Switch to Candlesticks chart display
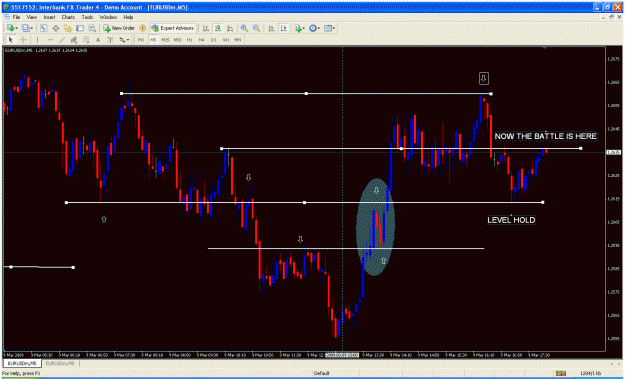This screenshot has width=625, height=379. click(x=218, y=28)
